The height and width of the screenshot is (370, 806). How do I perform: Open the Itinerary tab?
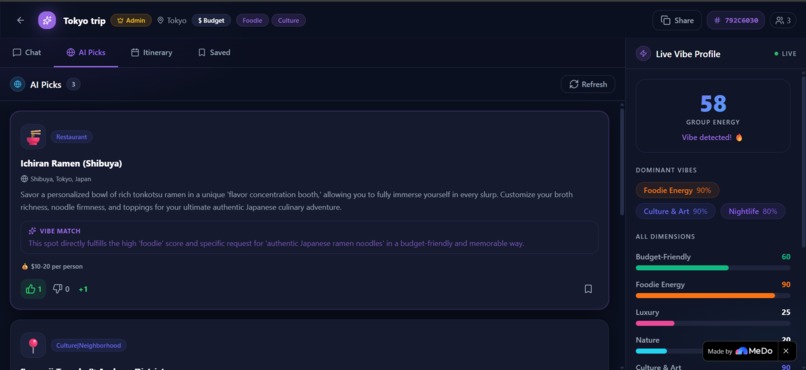152,52
